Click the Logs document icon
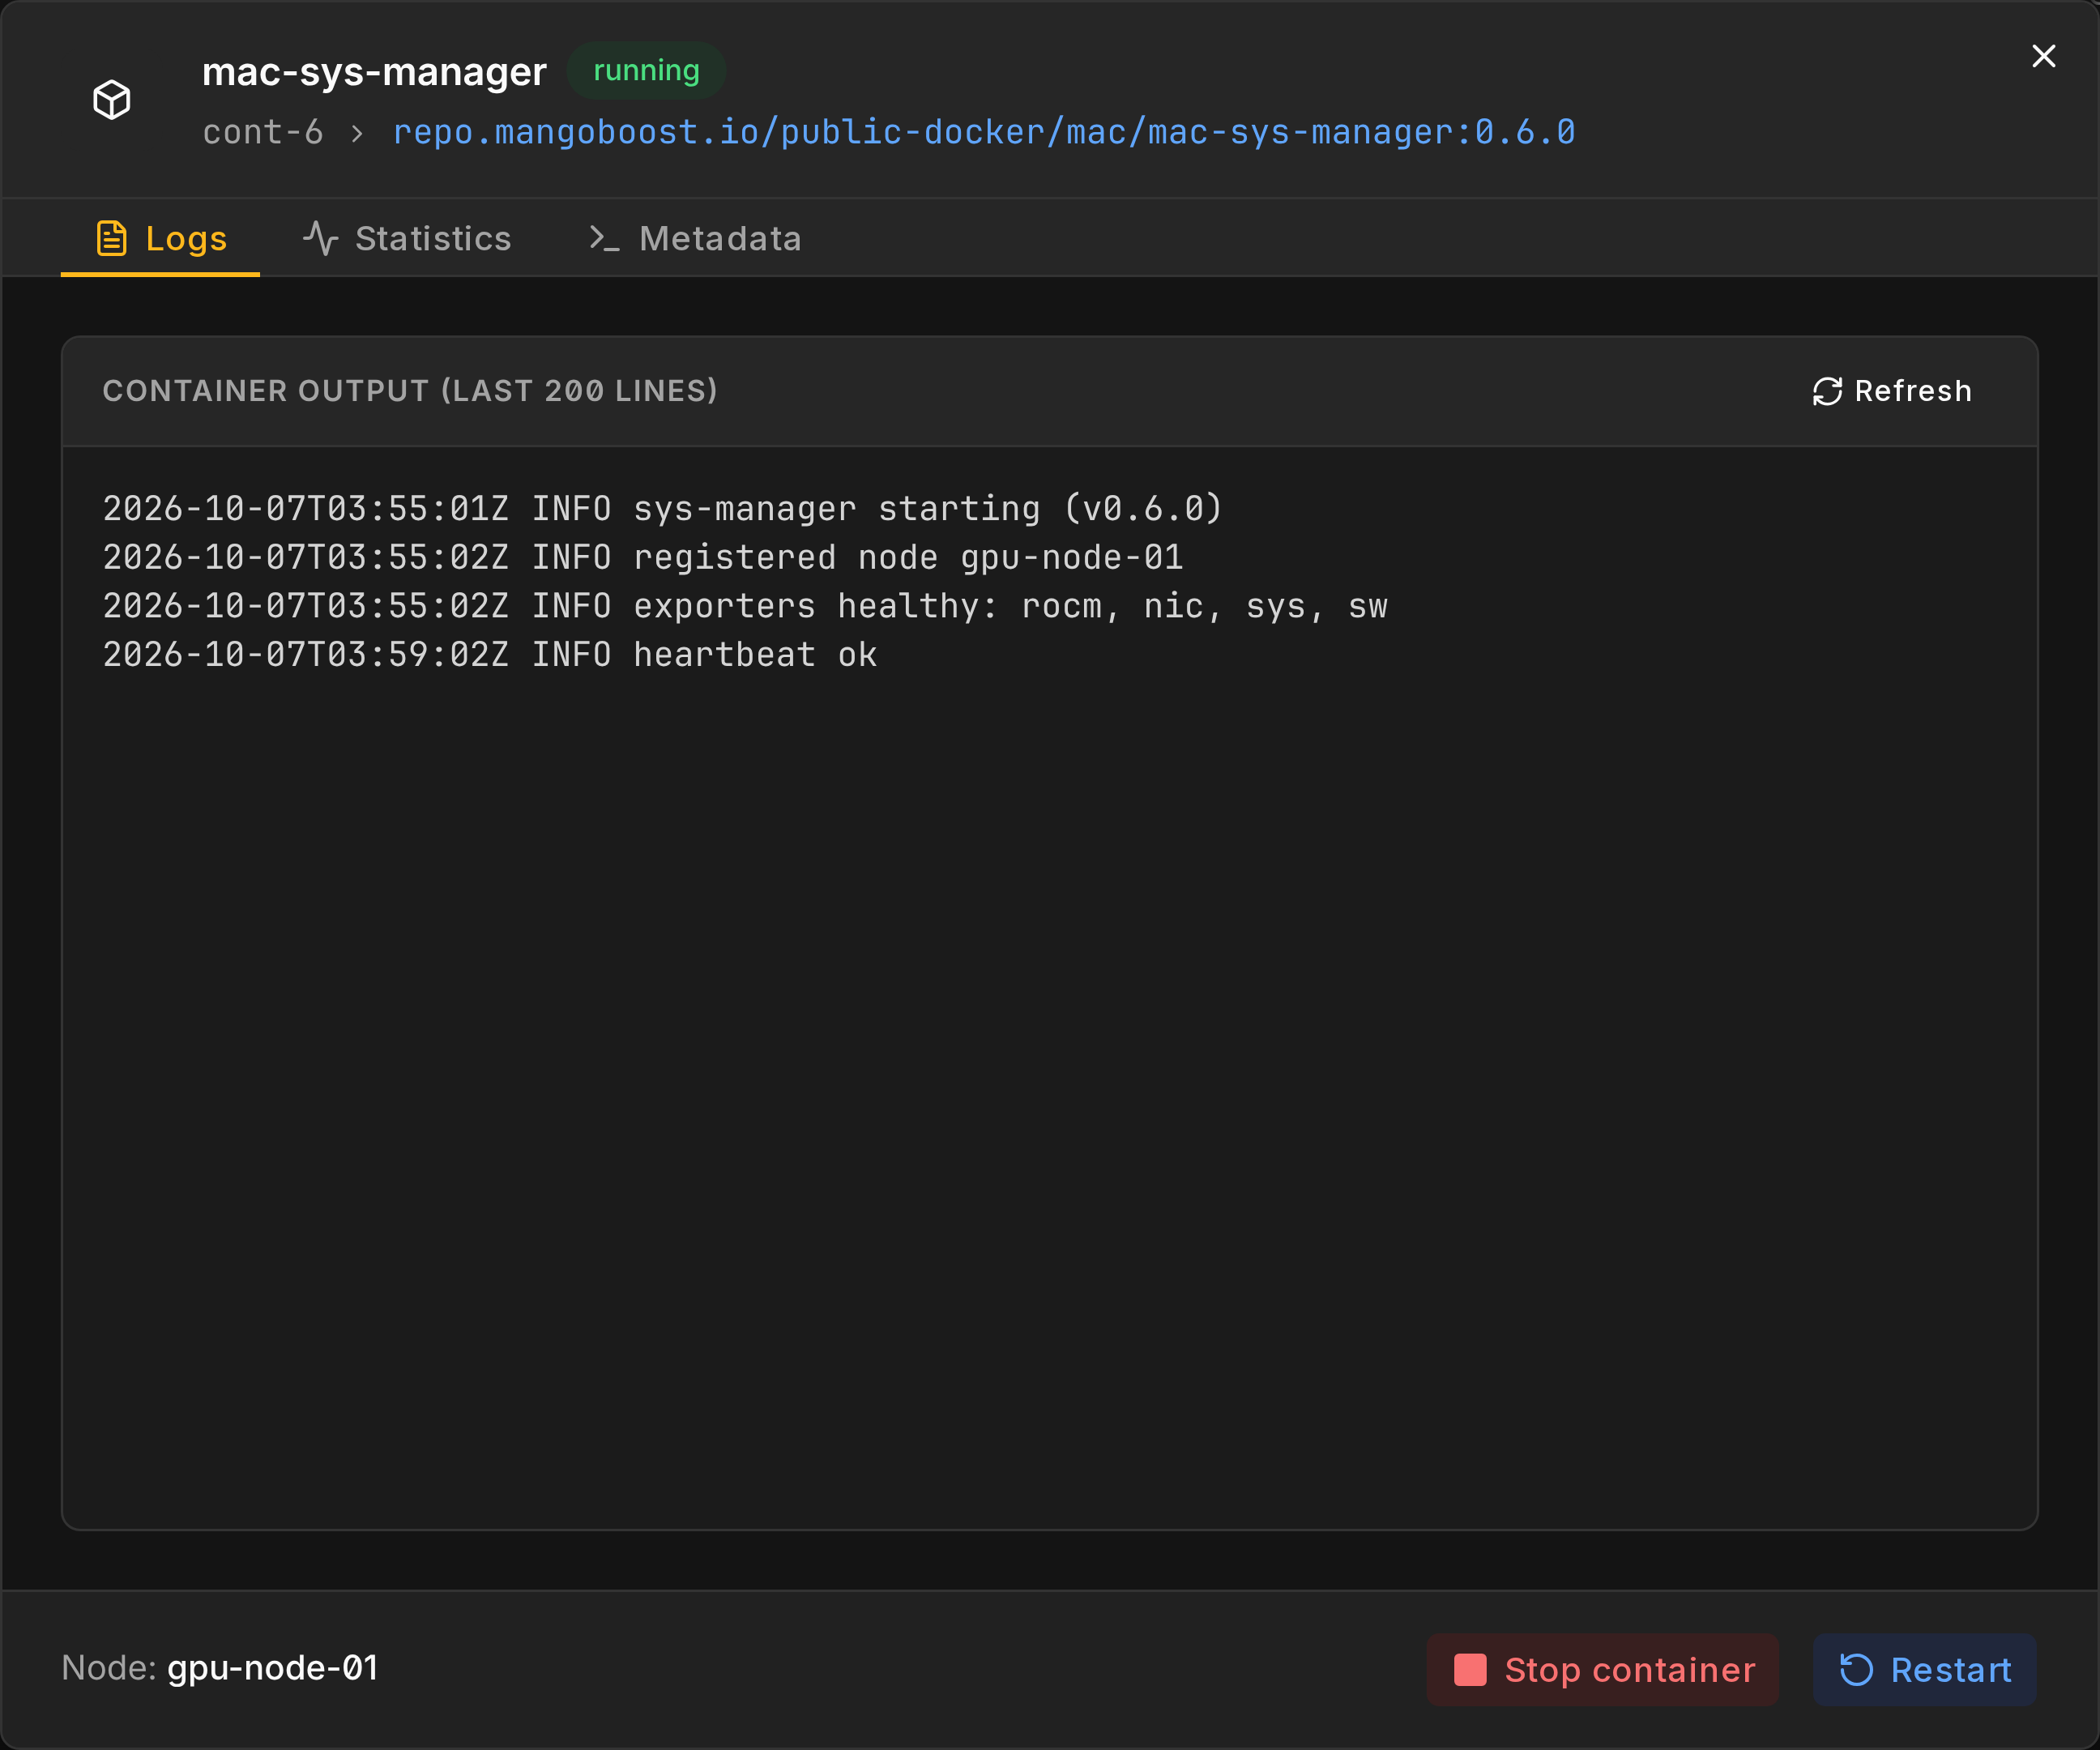Viewport: 2100px width, 1750px height. (112, 238)
